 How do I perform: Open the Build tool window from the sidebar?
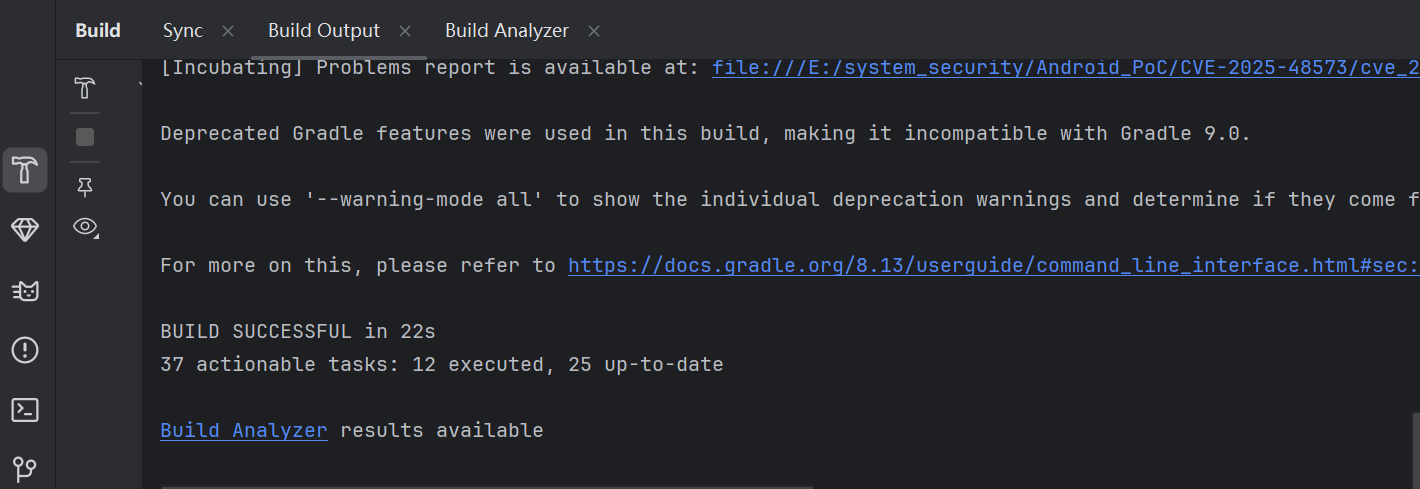25,170
